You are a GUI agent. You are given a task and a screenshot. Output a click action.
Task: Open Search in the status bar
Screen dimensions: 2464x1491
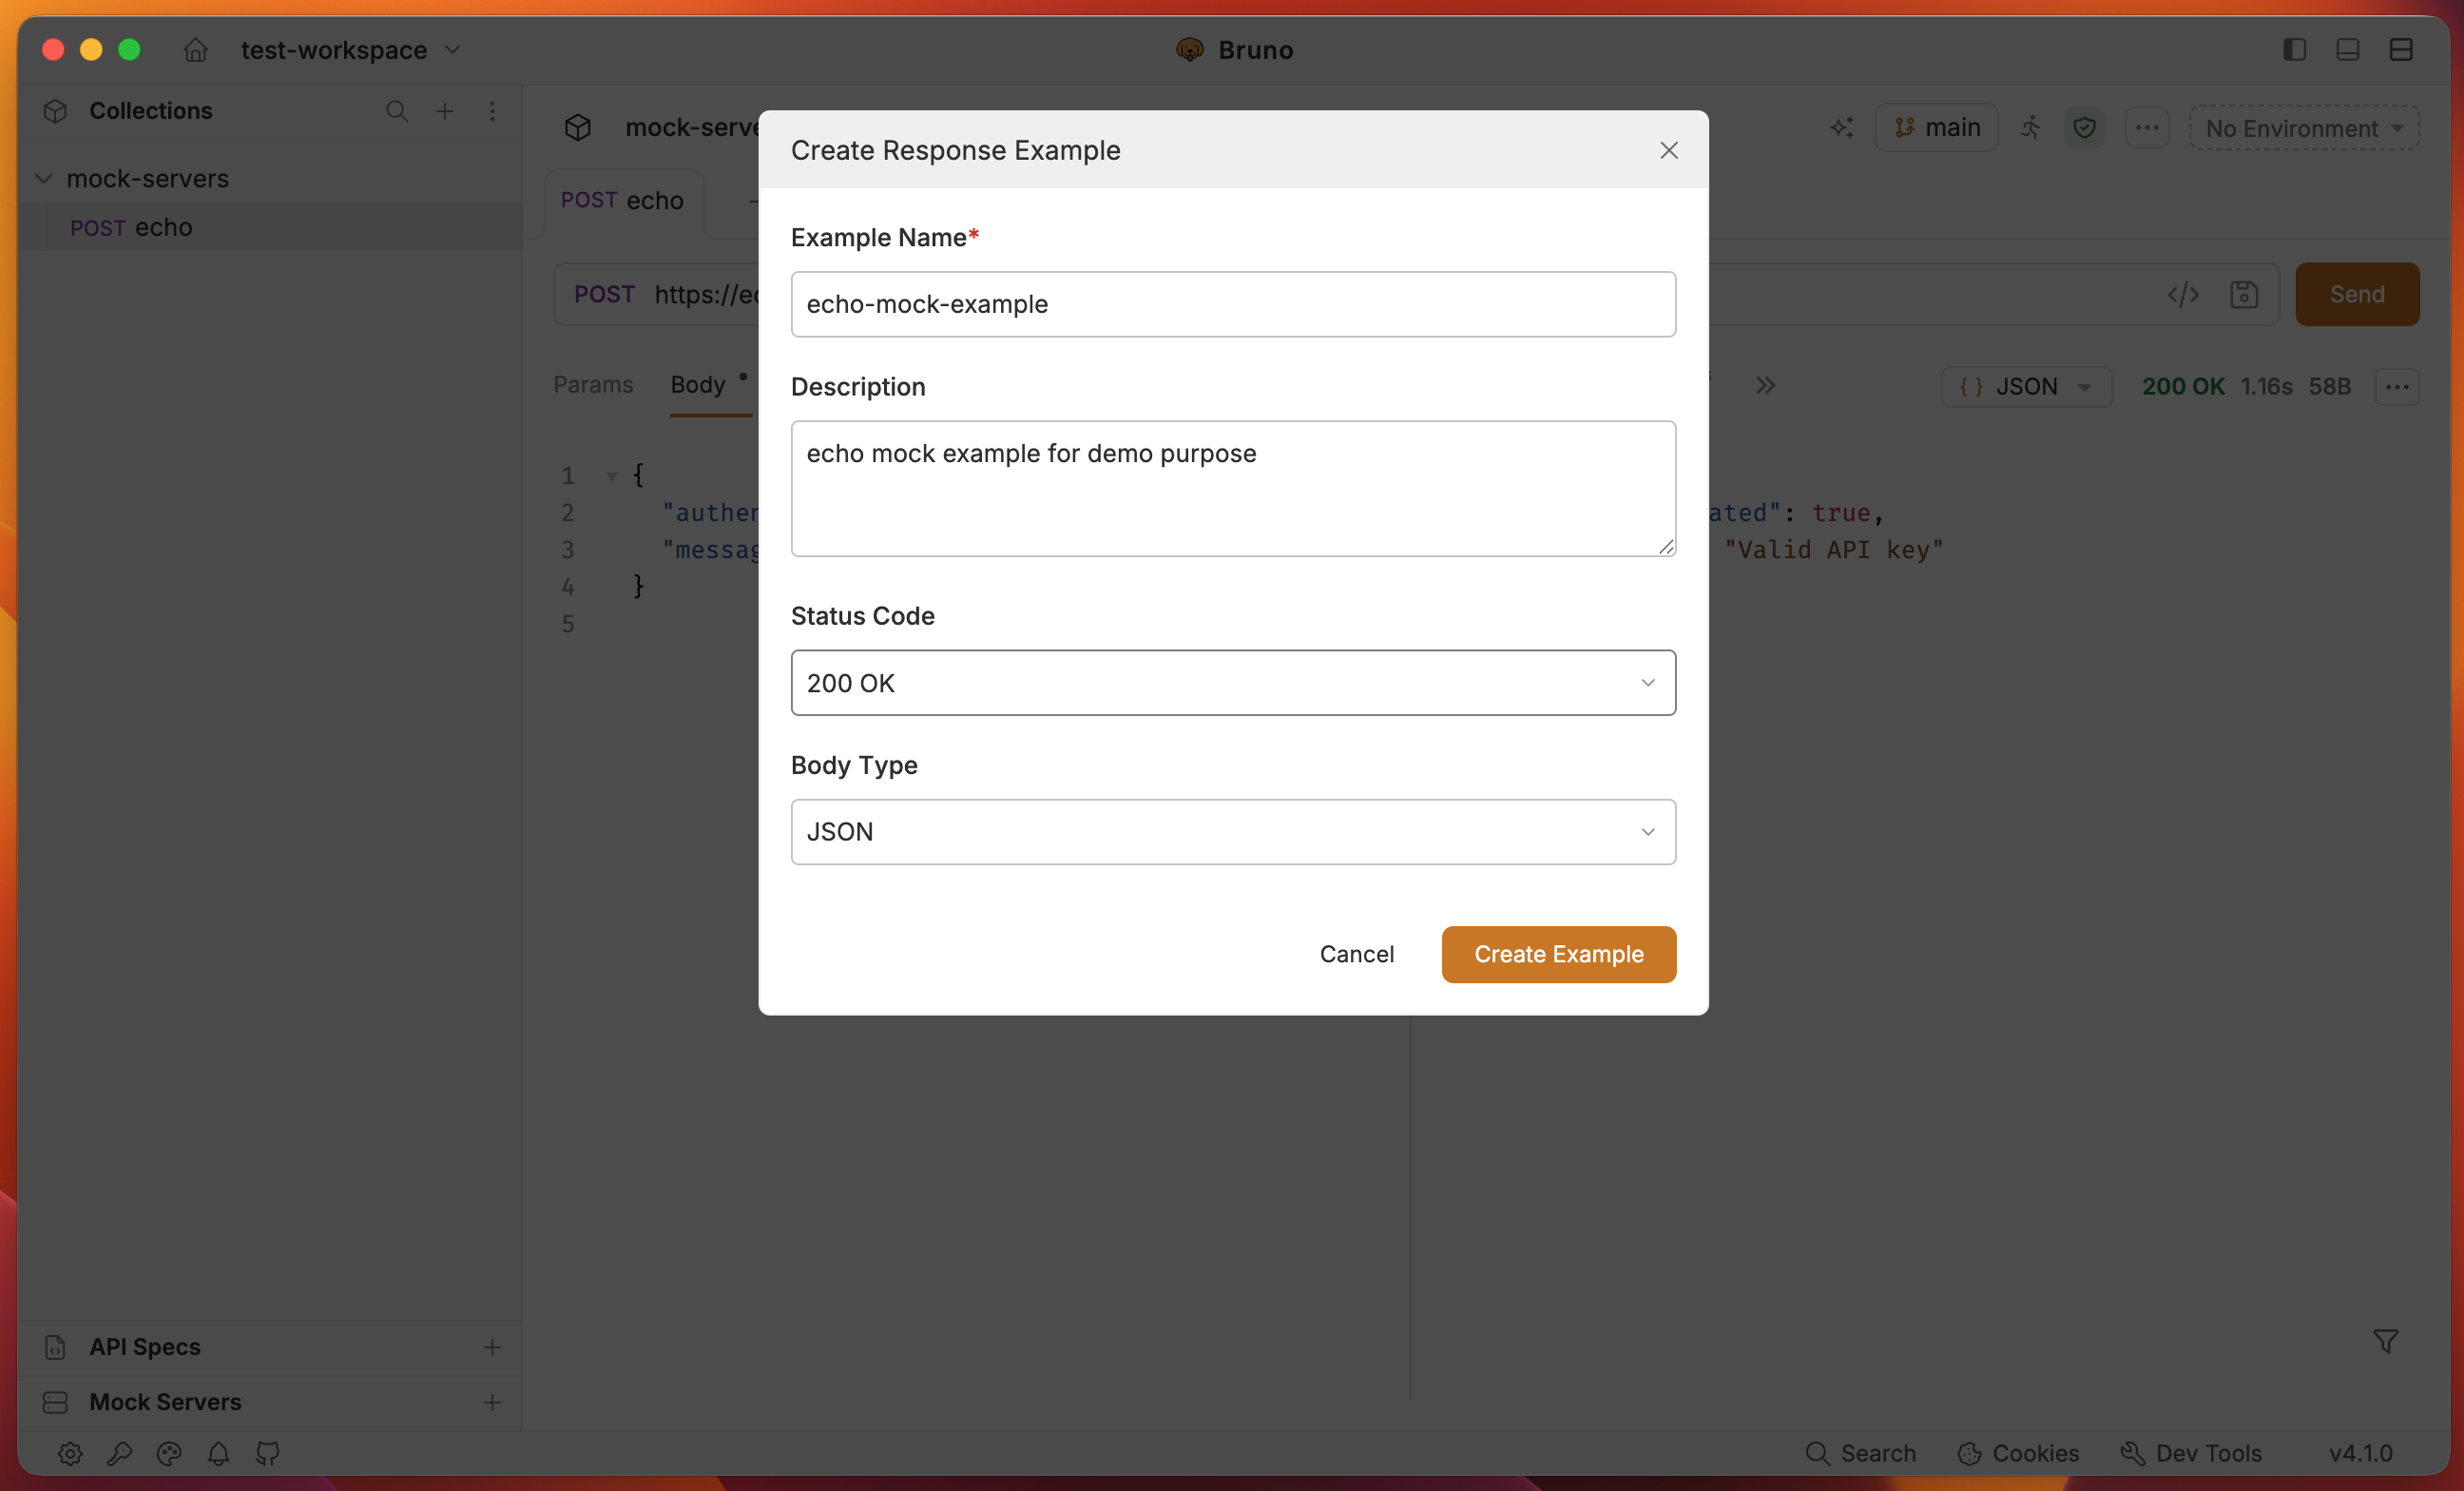[x=1860, y=1454]
